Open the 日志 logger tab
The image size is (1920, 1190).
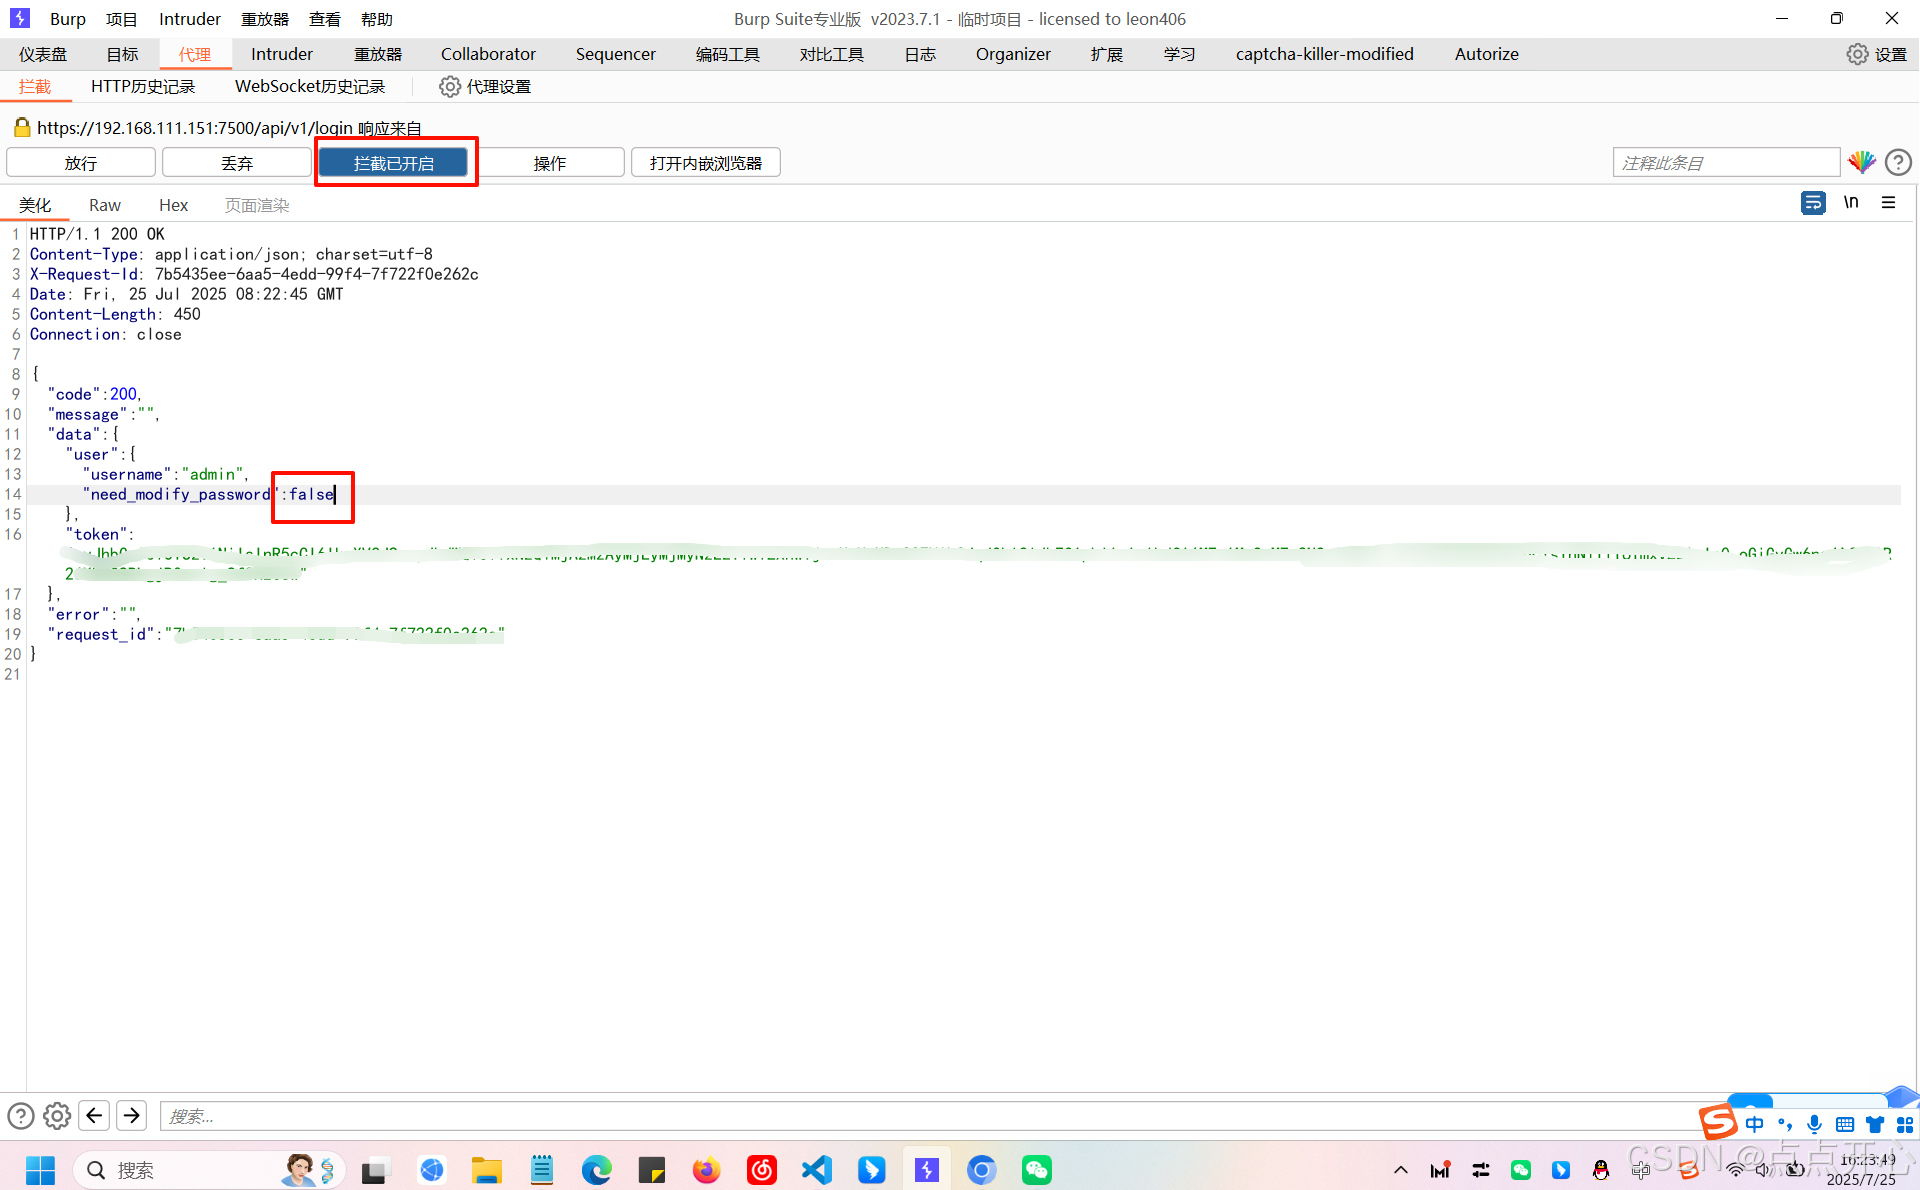pos(920,54)
